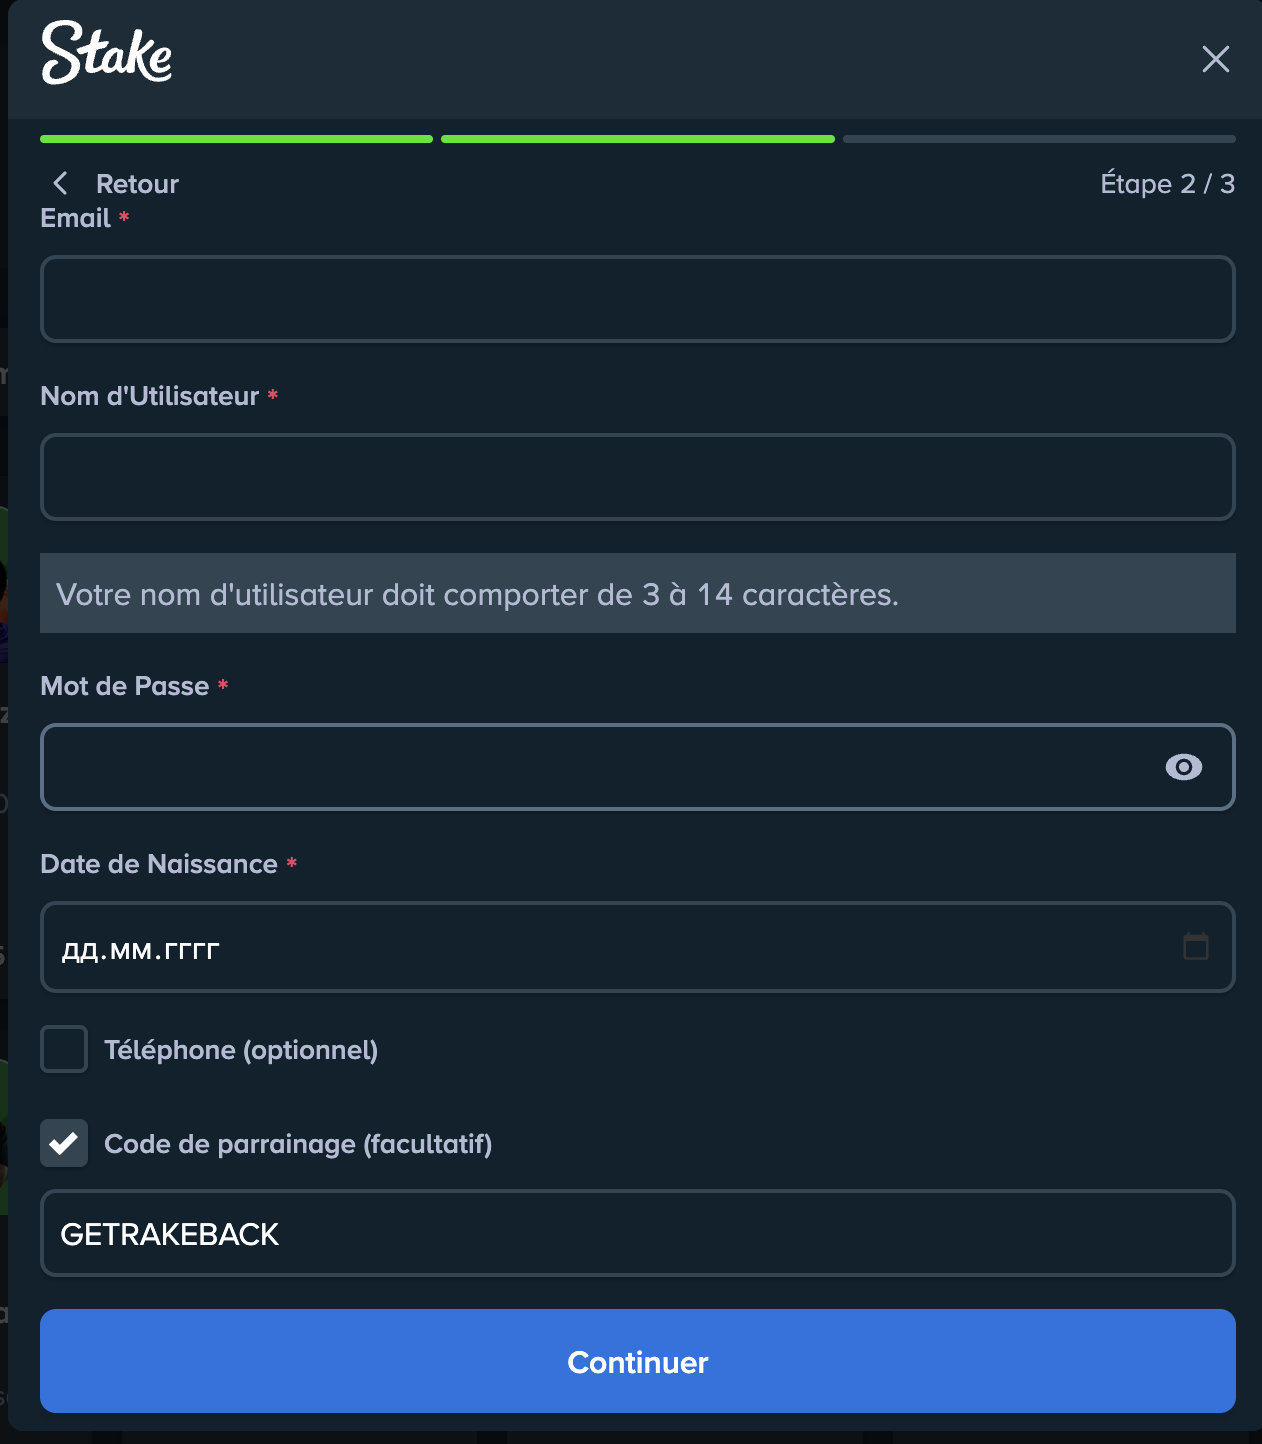
Task: Click the Étape 2 / 3 label
Action: (1167, 183)
